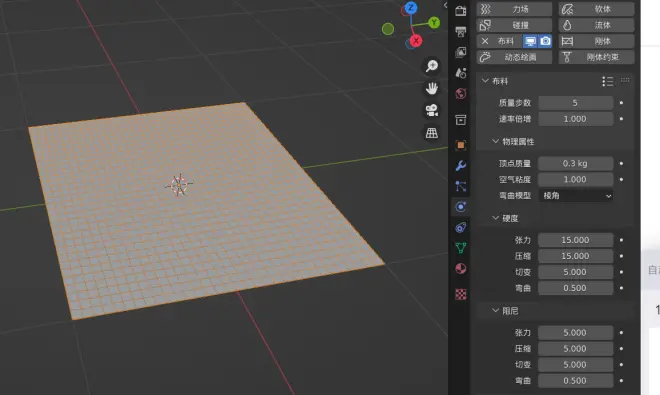Viewport: 660px width, 395px height.
Task: Open the Particles properties tab icon
Action: coord(460,186)
